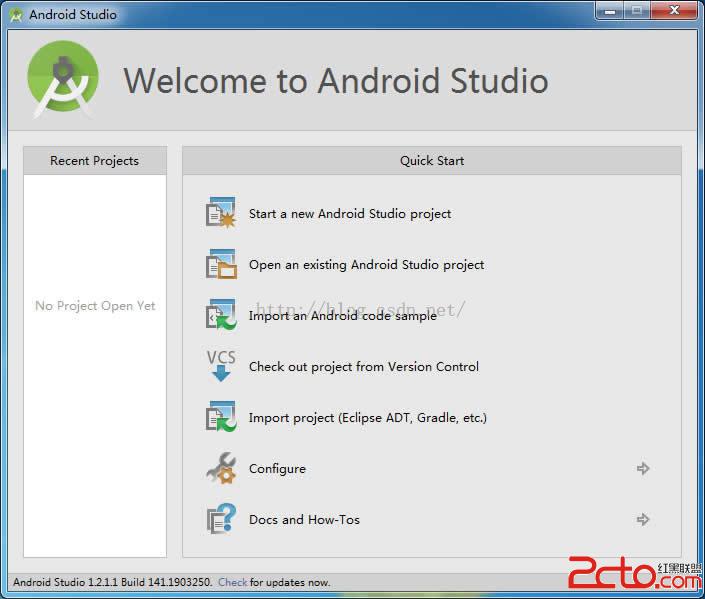Image resolution: width=705 pixels, height=599 pixels.
Task: Click the VCS checkout arrow icon
Action: pos(221,366)
